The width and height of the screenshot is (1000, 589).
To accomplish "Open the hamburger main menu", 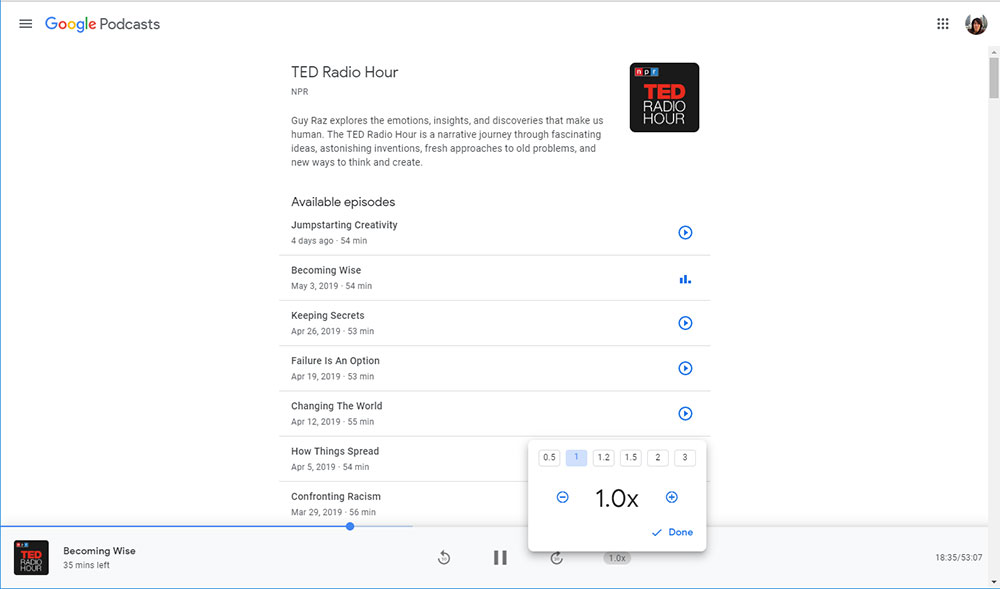I will [x=26, y=24].
